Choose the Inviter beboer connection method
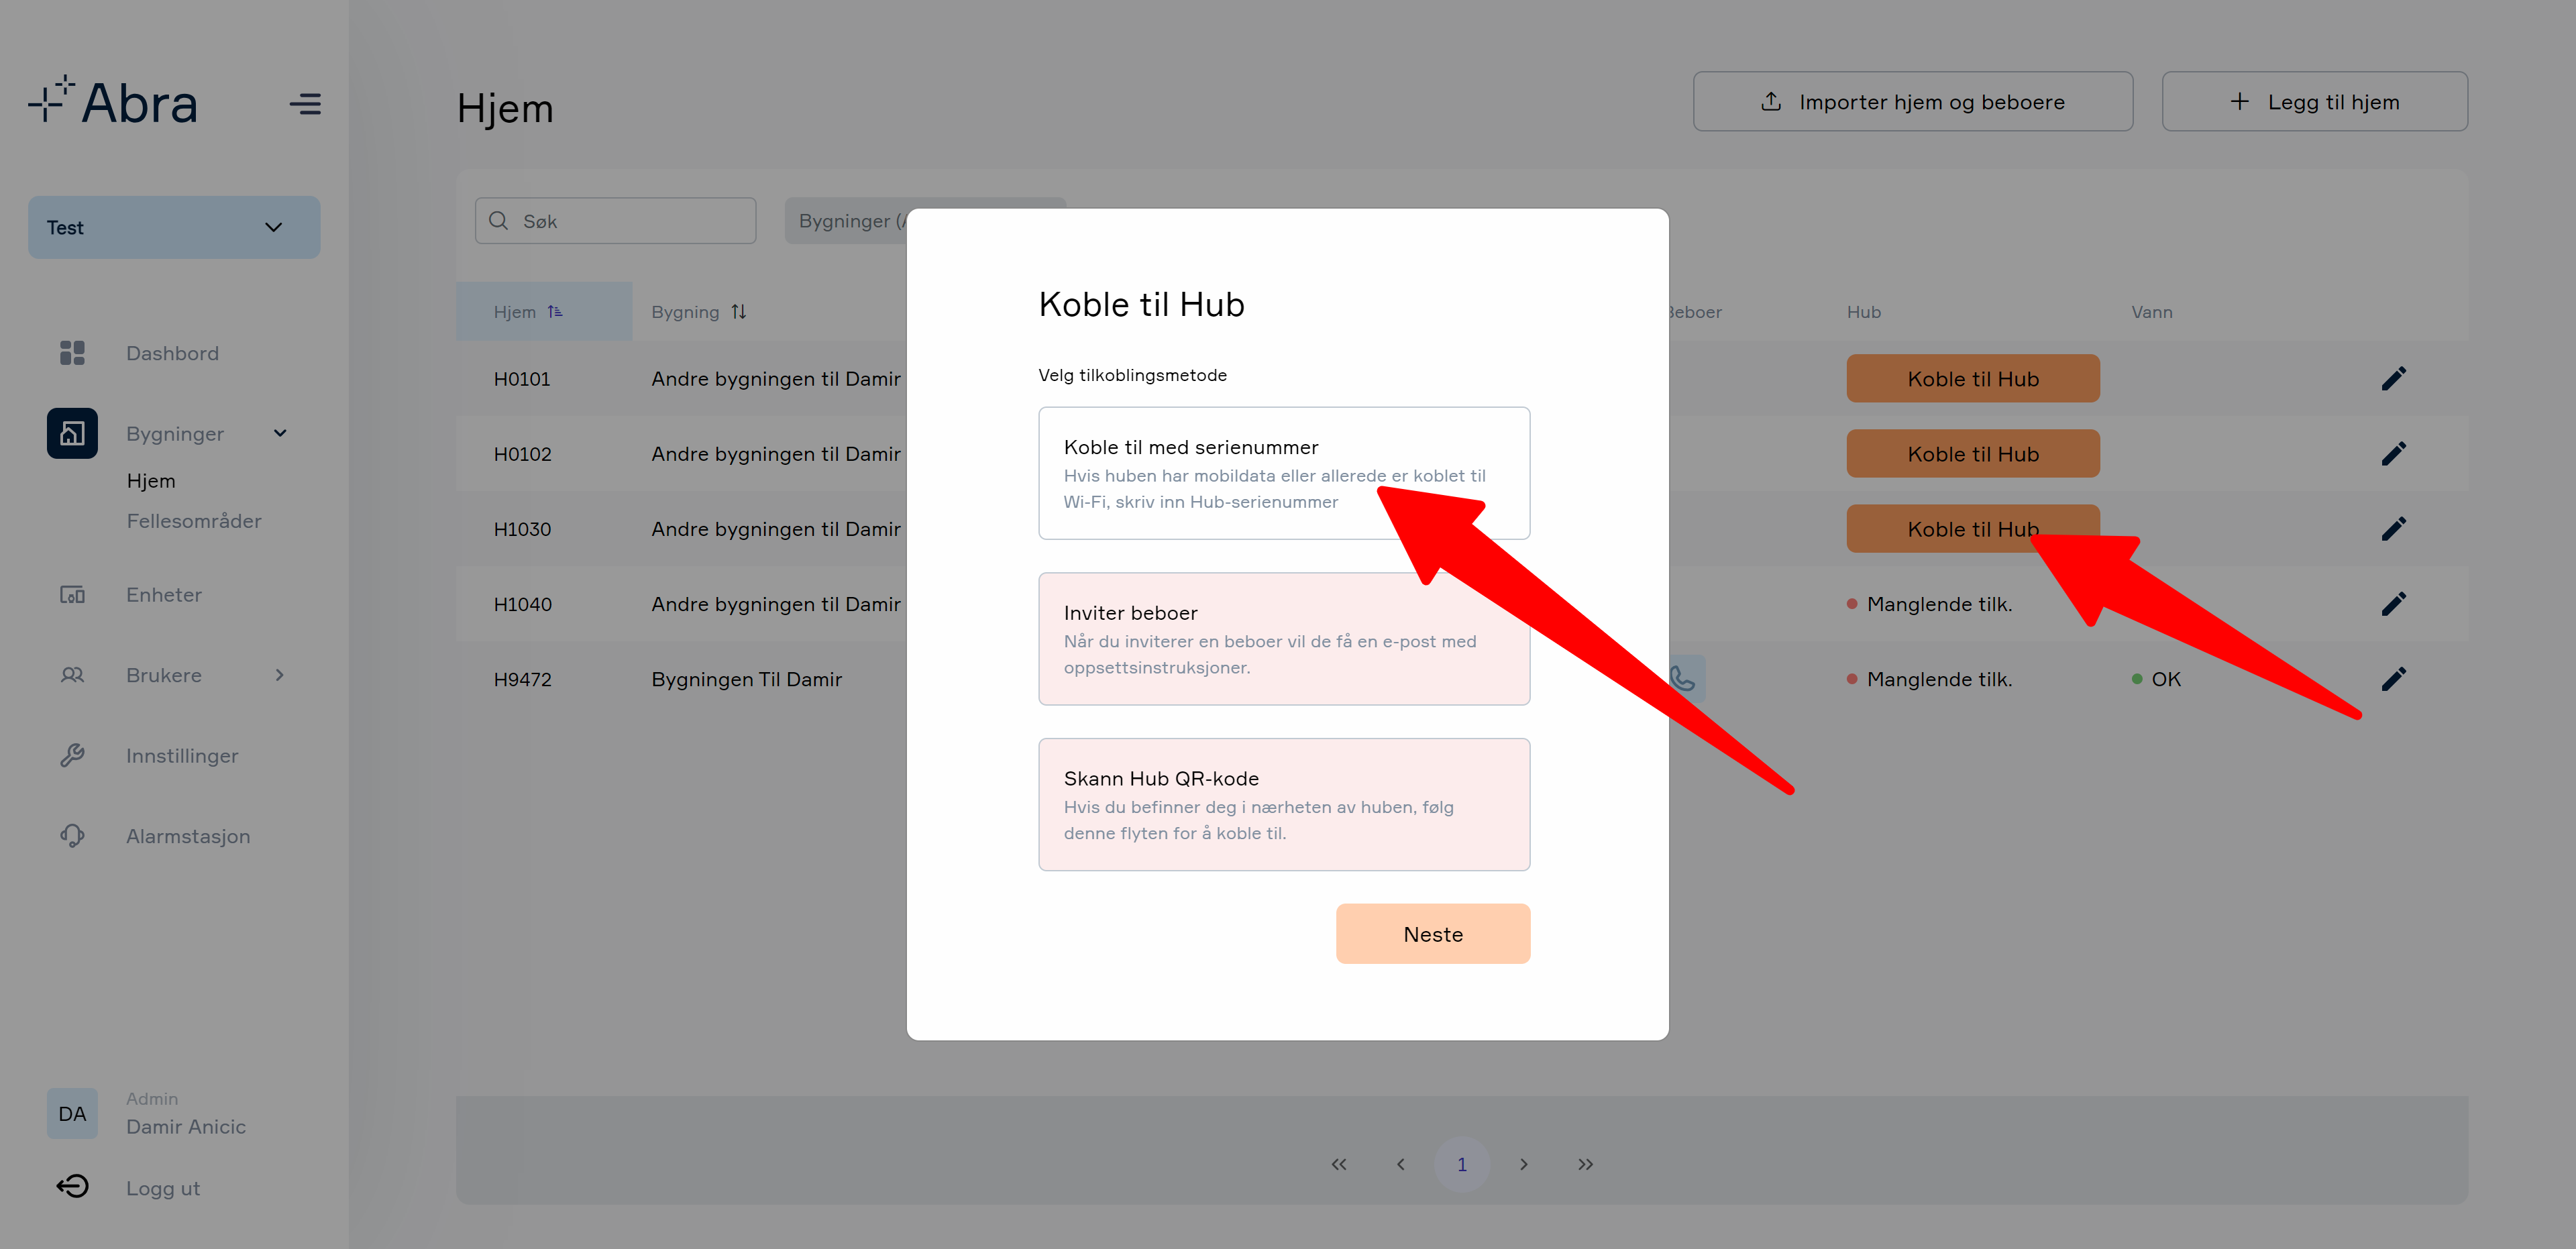The height and width of the screenshot is (1249, 2576). click(1284, 639)
